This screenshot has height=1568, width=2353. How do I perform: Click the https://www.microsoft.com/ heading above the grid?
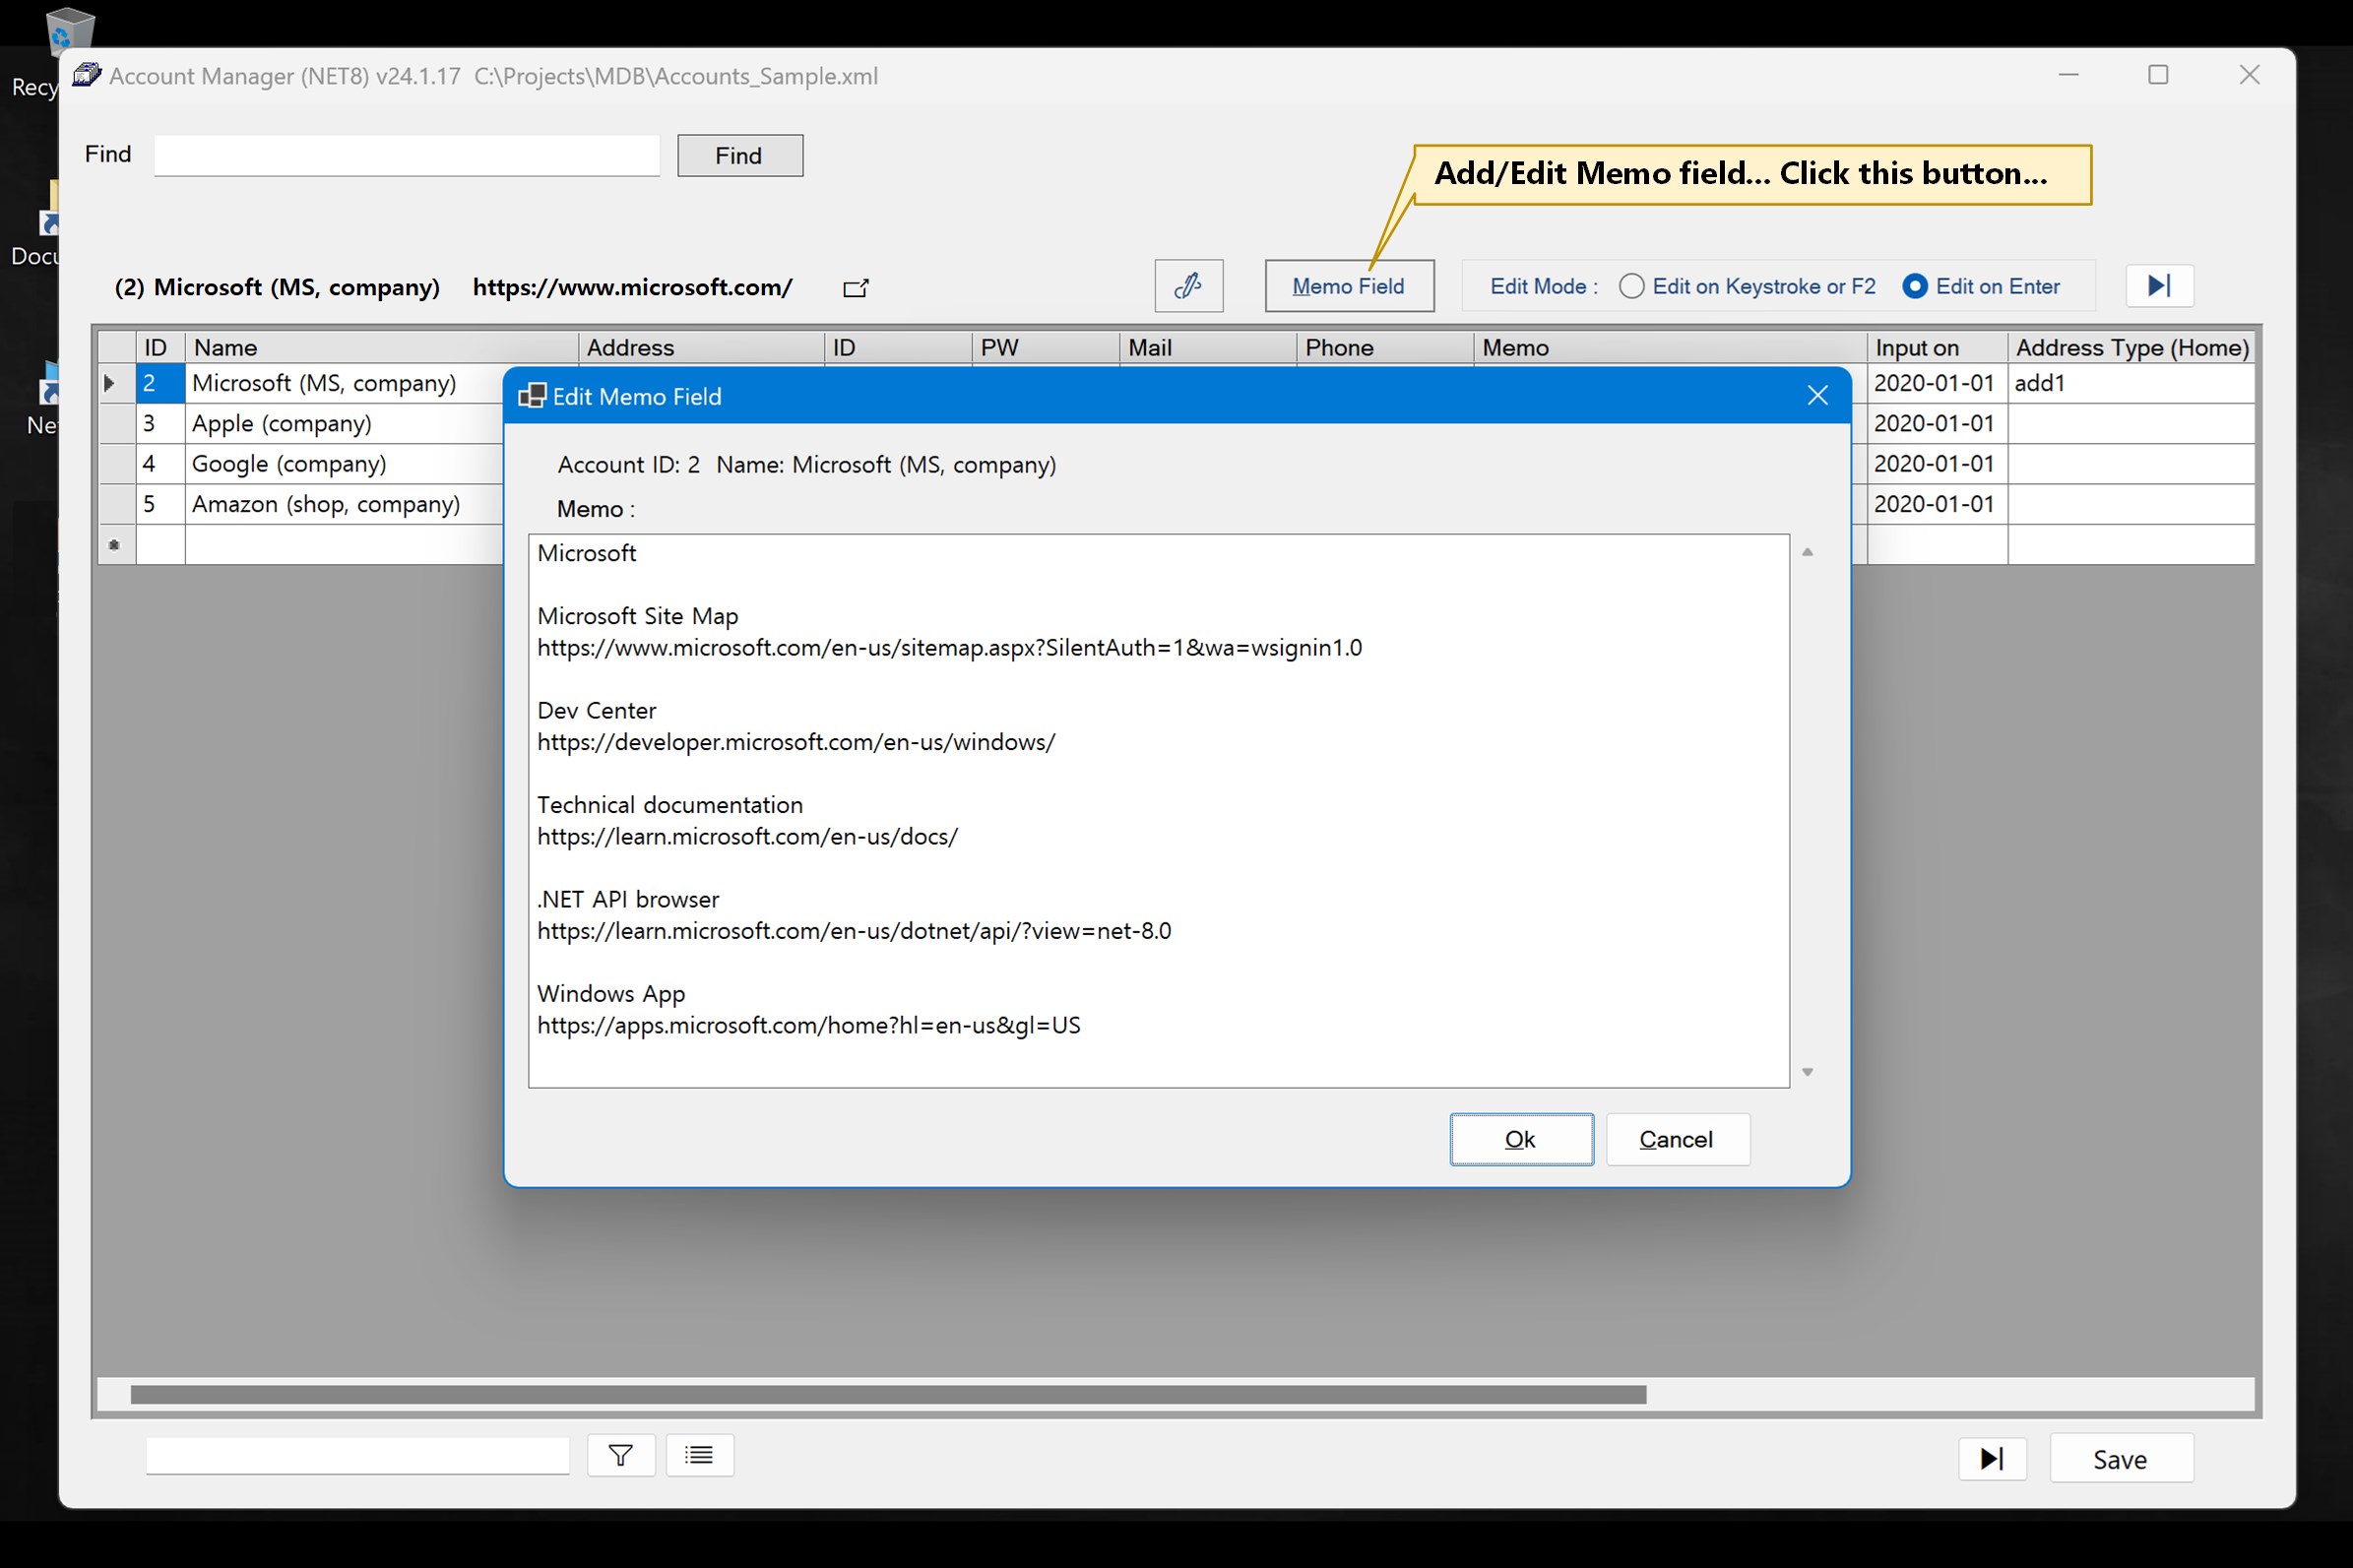click(x=633, y=287)
